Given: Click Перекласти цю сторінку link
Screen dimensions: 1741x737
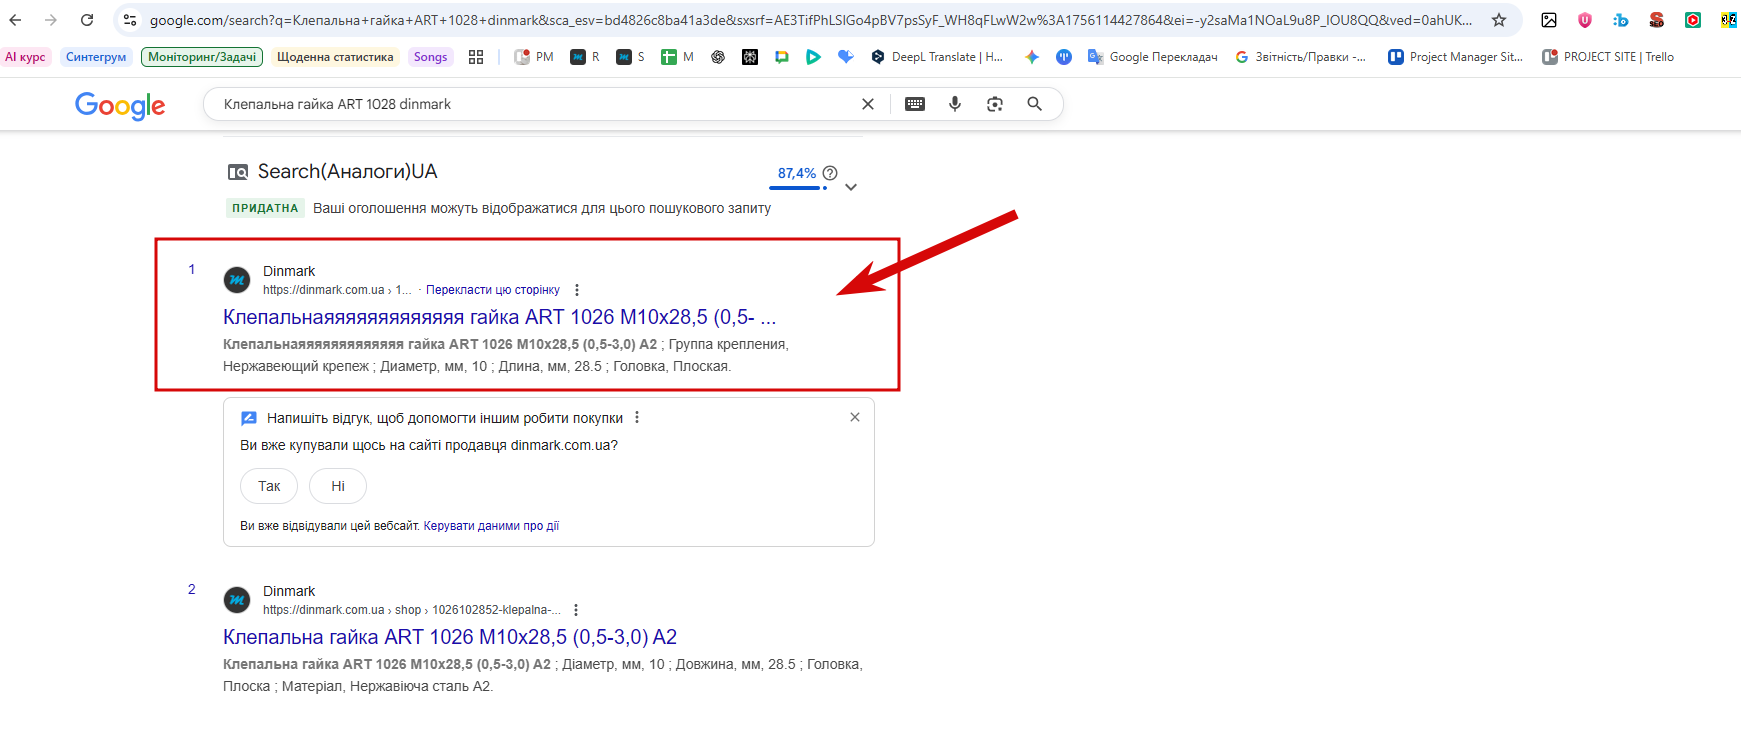Looking at the screenshot, I should tap(493, 290).
